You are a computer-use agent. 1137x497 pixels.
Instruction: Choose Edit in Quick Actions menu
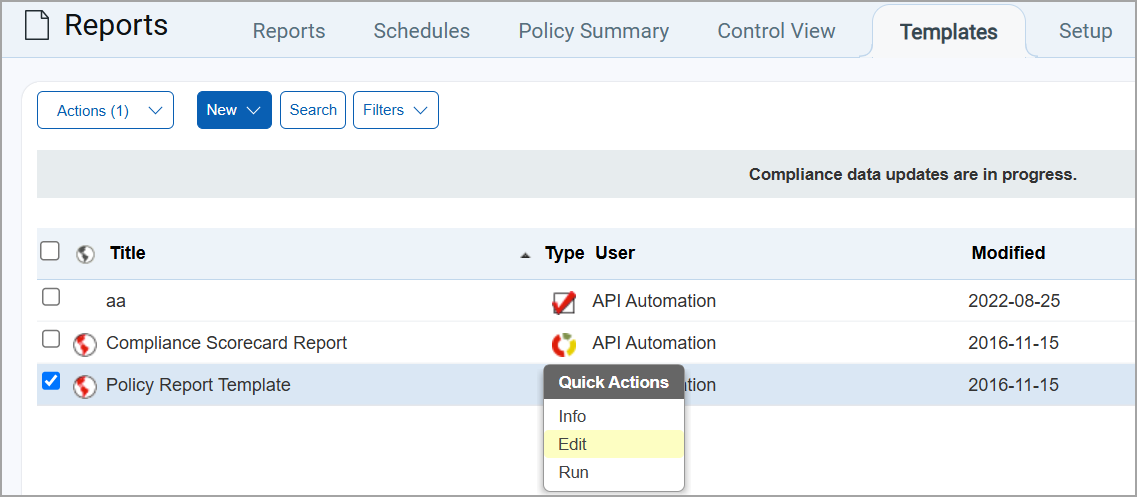pos(613,444)
